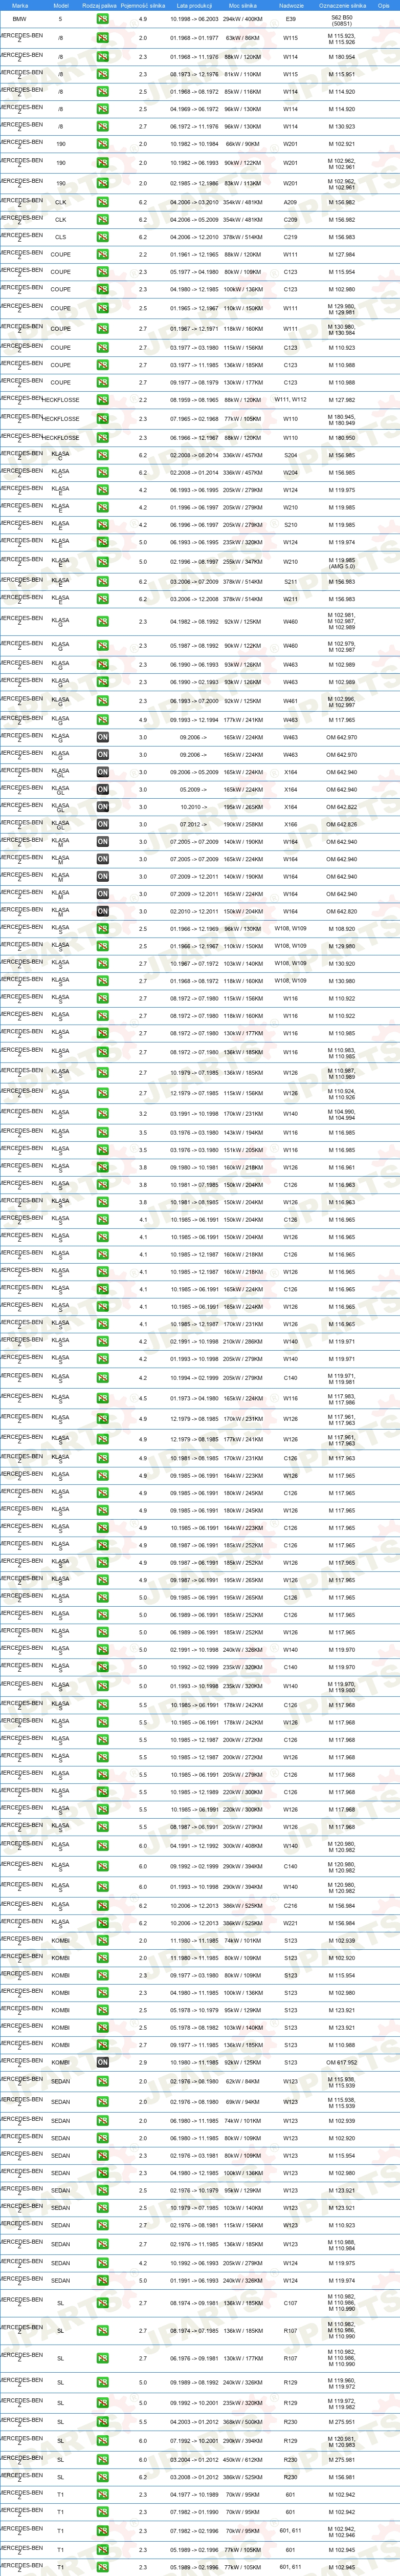This screenshot has width=400, height=2576.
Task: Click the S204 body cell
Action: pos(291,456)
